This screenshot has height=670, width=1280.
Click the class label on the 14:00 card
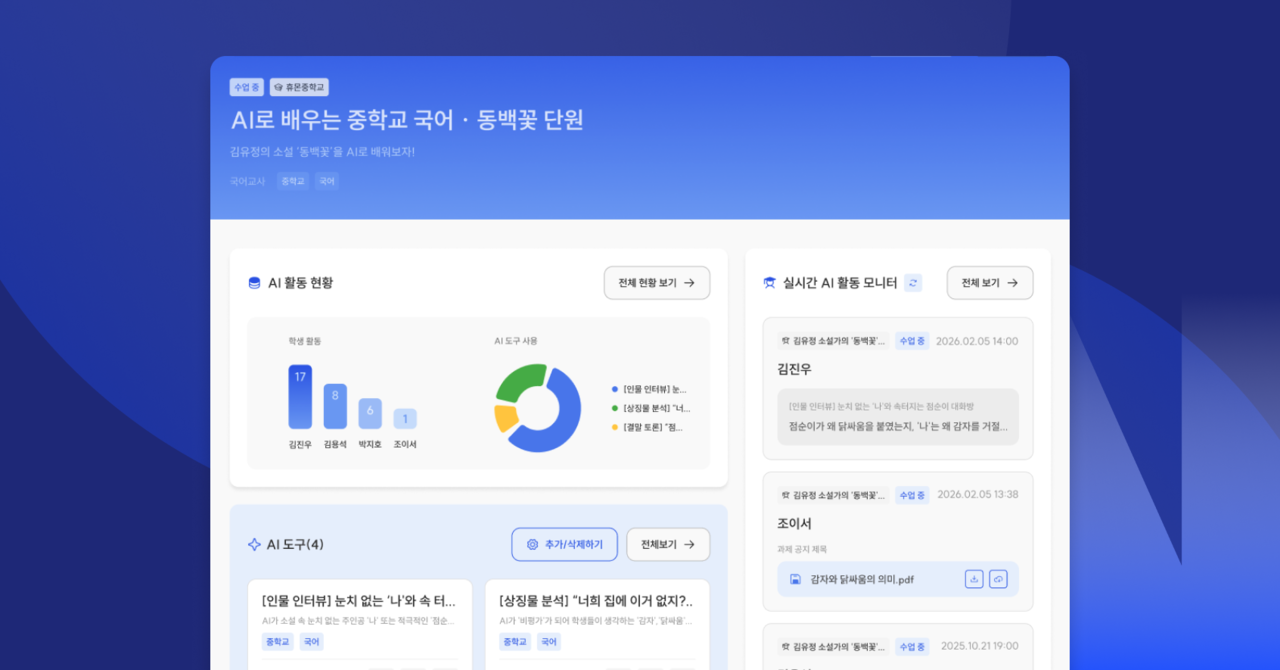click(x=833, y=341)
